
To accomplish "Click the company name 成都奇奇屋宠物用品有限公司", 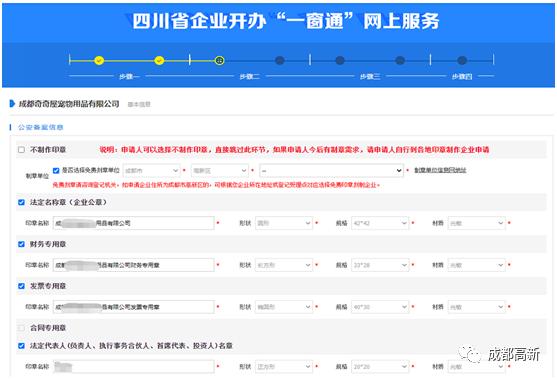I will click(x=69, y=104).
